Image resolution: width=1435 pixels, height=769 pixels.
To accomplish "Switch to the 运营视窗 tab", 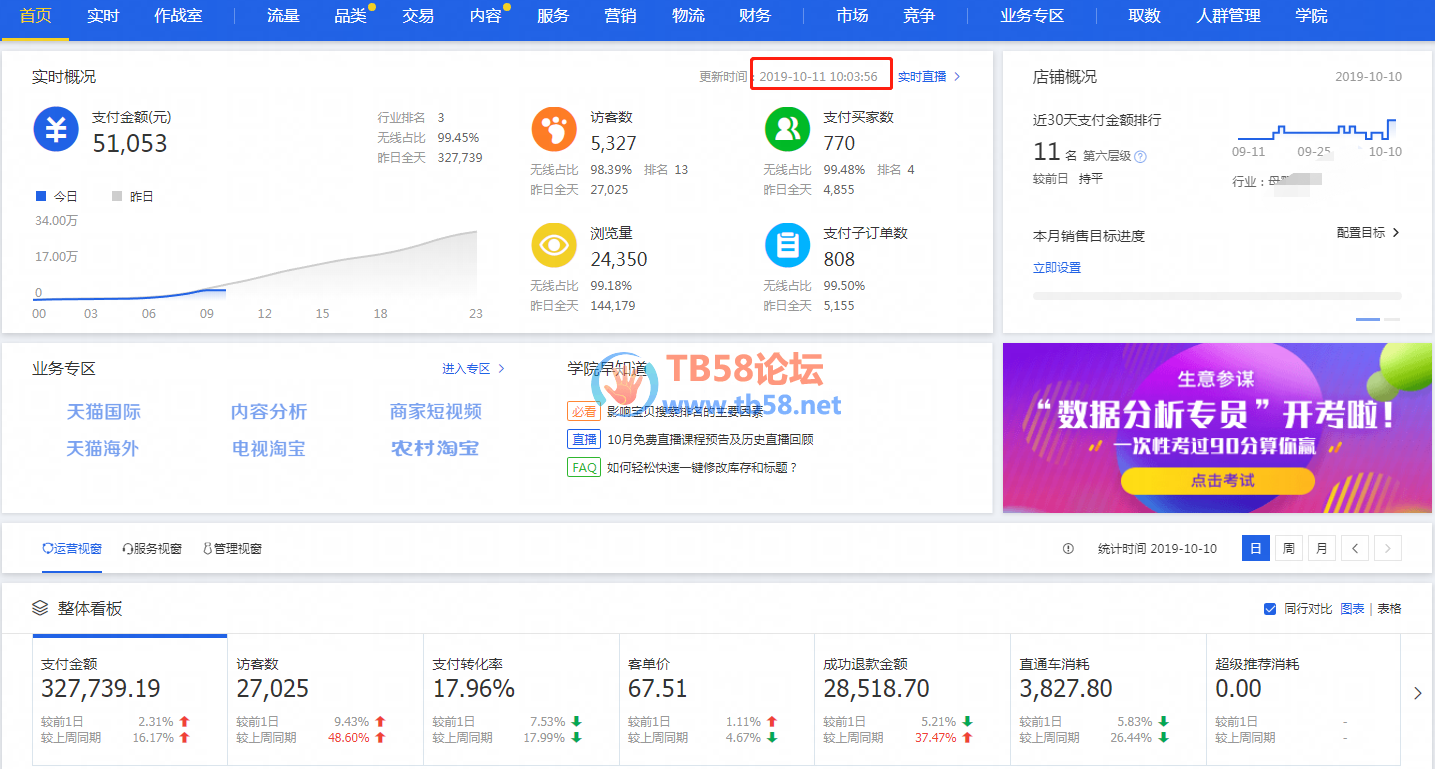I will [72, 549].
